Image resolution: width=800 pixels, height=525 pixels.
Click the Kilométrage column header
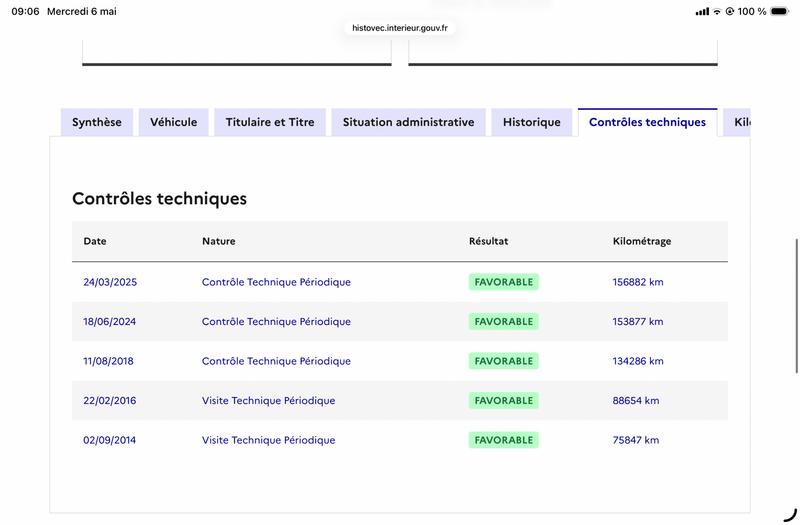[x=642, y=241]
